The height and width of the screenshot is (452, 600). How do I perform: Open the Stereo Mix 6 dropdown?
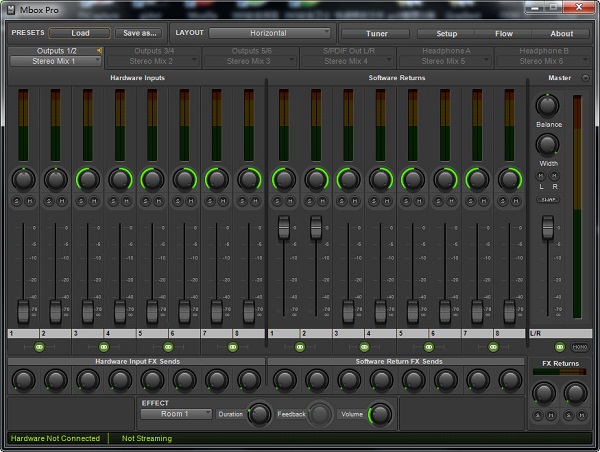click(x=542, y=61)
